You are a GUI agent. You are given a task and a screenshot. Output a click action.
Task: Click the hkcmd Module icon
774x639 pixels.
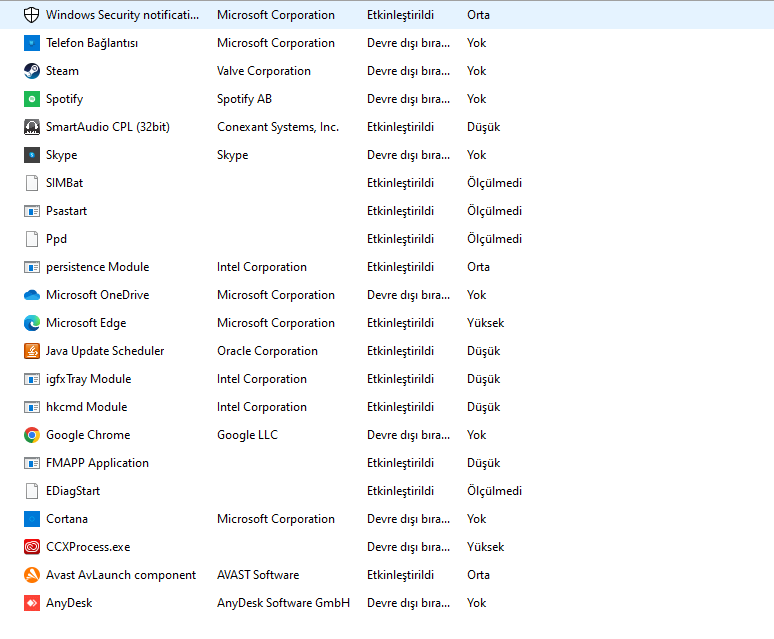32,407
